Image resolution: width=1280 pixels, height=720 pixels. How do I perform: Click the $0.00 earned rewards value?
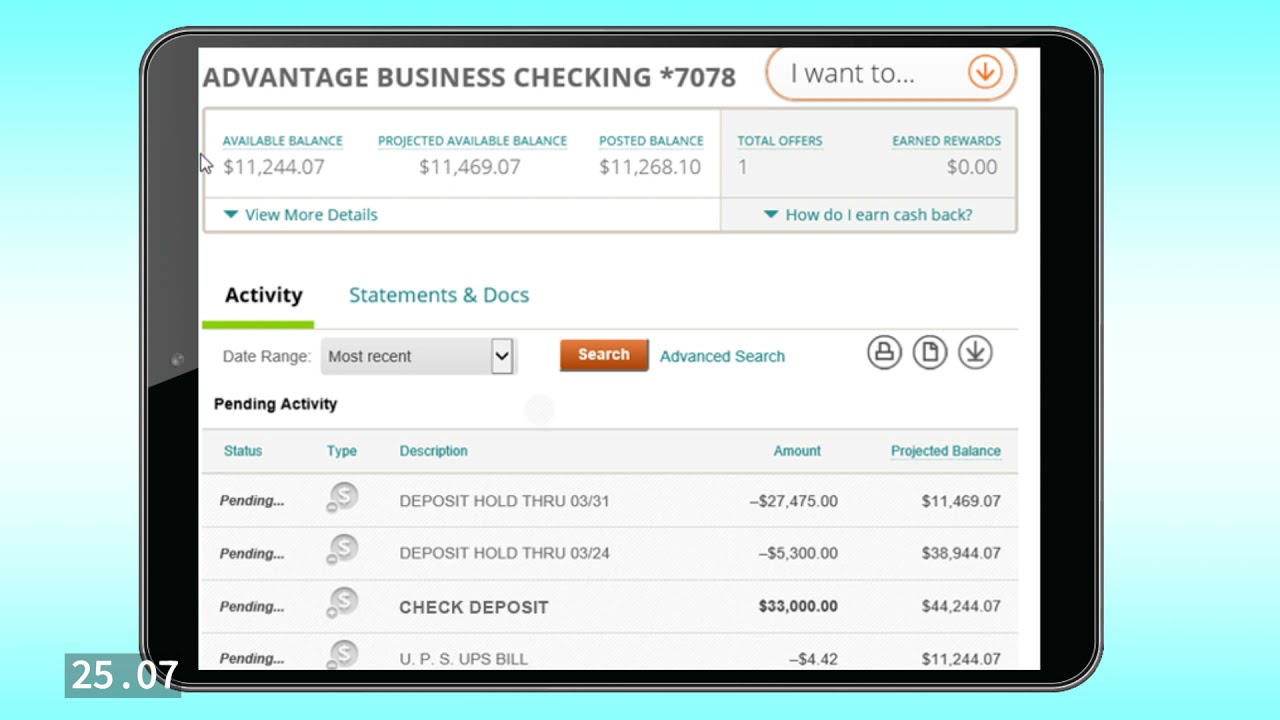coord(972,167)
